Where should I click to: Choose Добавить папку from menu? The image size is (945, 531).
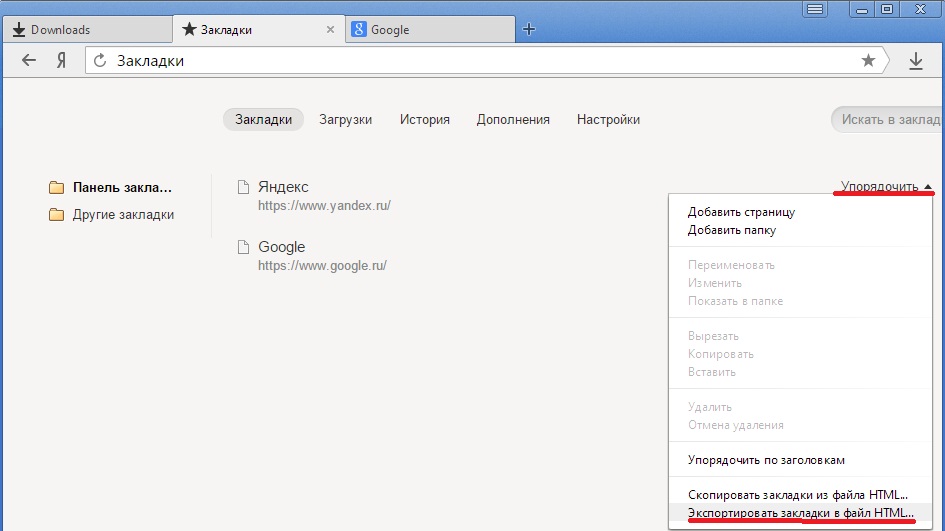(731, 230)
